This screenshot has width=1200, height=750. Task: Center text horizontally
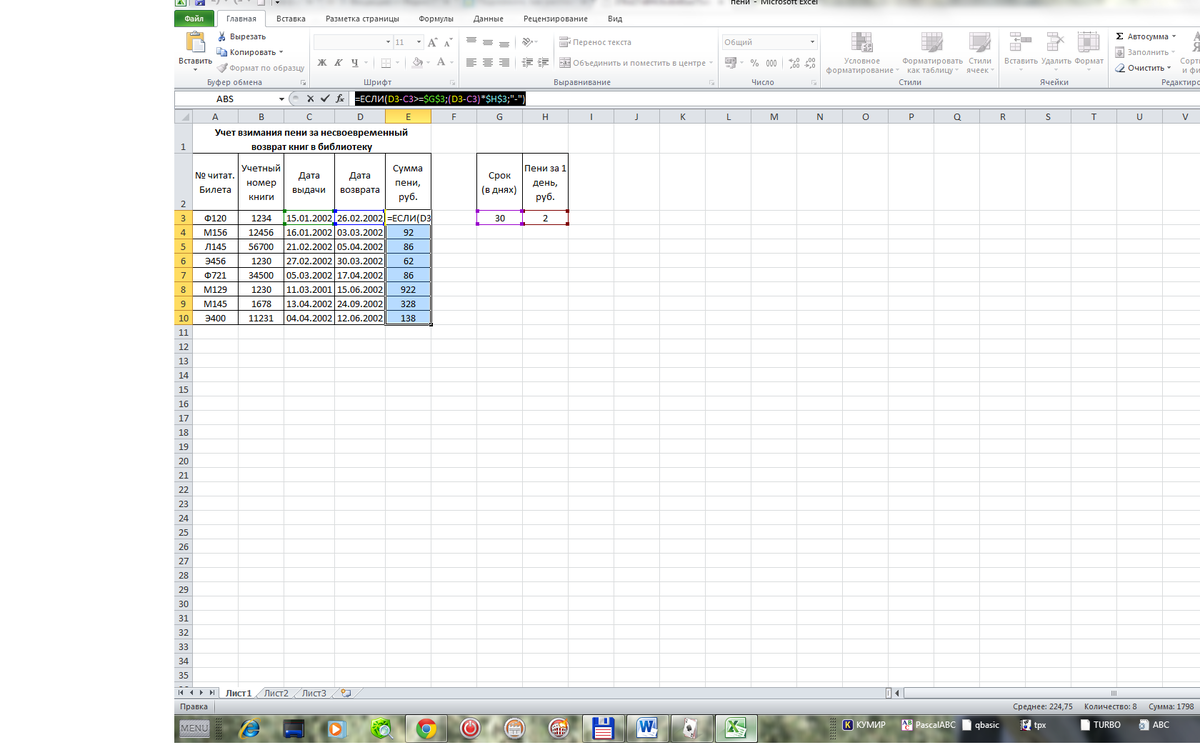coord(490,62)
